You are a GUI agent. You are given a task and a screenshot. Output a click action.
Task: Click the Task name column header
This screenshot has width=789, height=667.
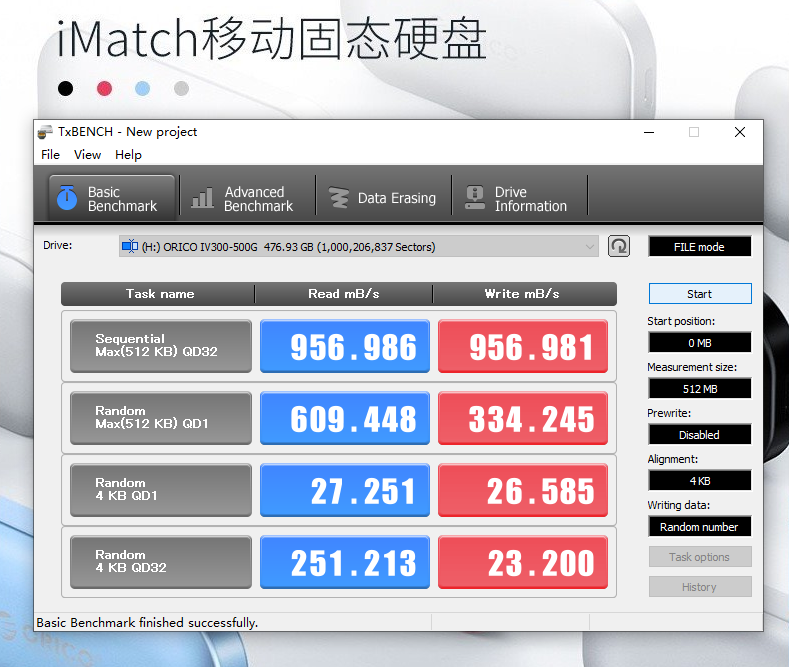point(159,294)
